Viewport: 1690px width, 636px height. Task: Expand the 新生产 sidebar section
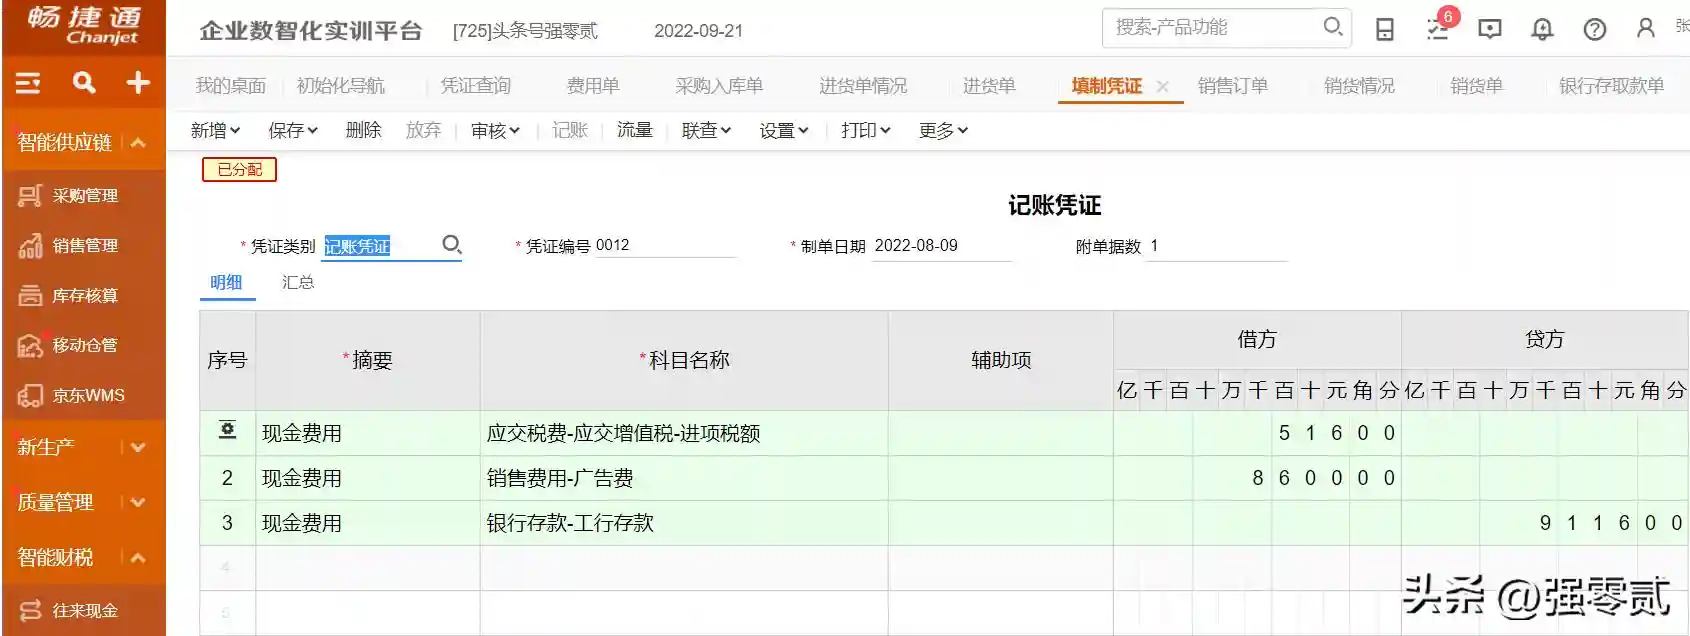pos(138,448)
